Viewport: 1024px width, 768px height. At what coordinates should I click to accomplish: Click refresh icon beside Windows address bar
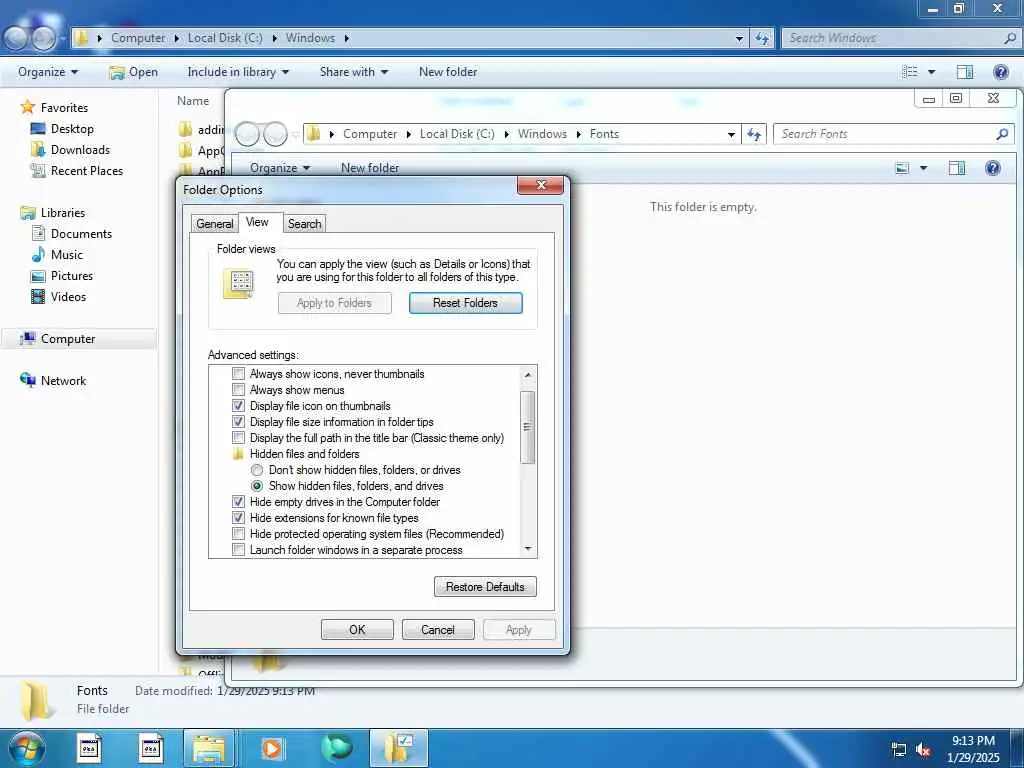[x=761, y=38]
